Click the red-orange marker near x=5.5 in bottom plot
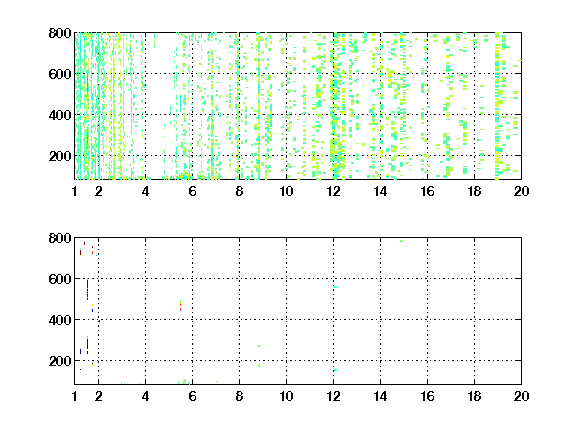 180,306
